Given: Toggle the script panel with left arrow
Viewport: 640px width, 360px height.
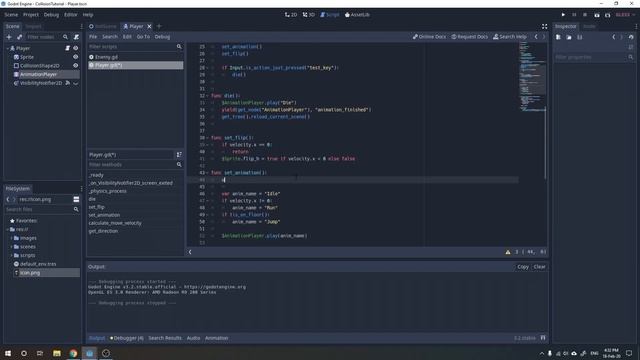Looking at the screenshot, I should 190,252.
